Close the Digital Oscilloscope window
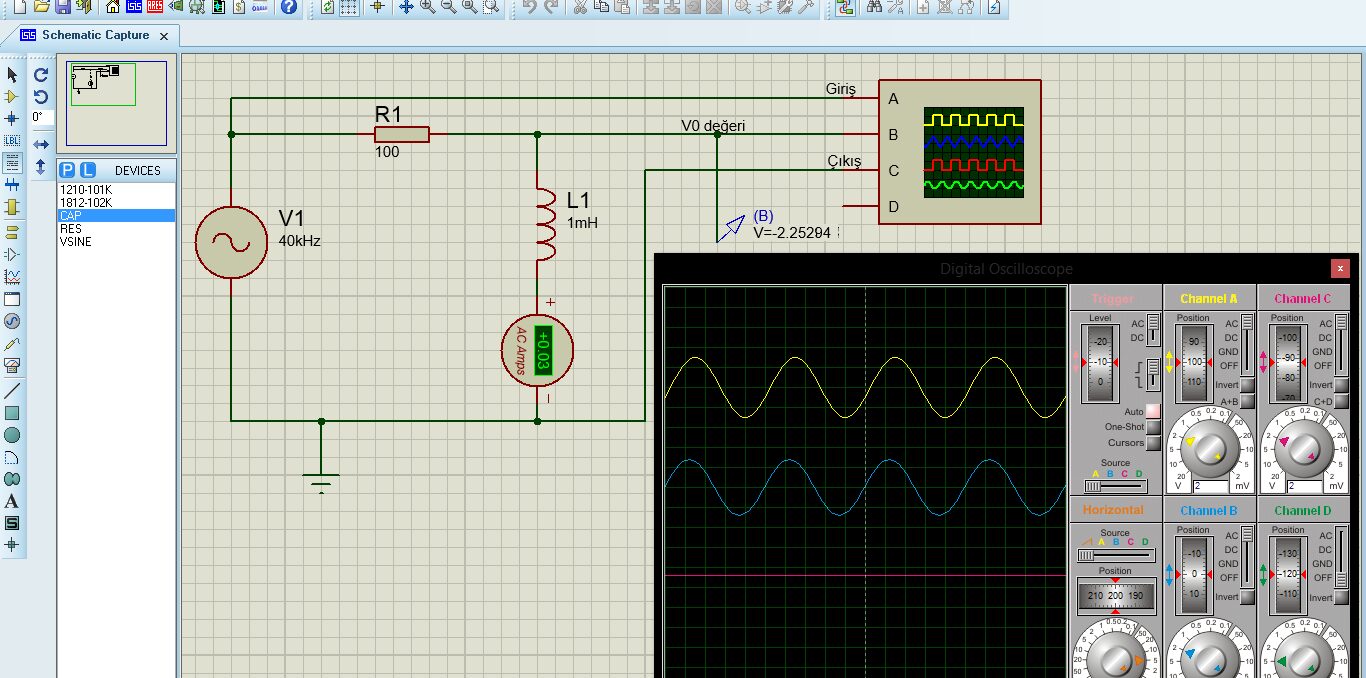This screenshot has width=1366, height=678. pyautogui.click(x=1340, y=268)
